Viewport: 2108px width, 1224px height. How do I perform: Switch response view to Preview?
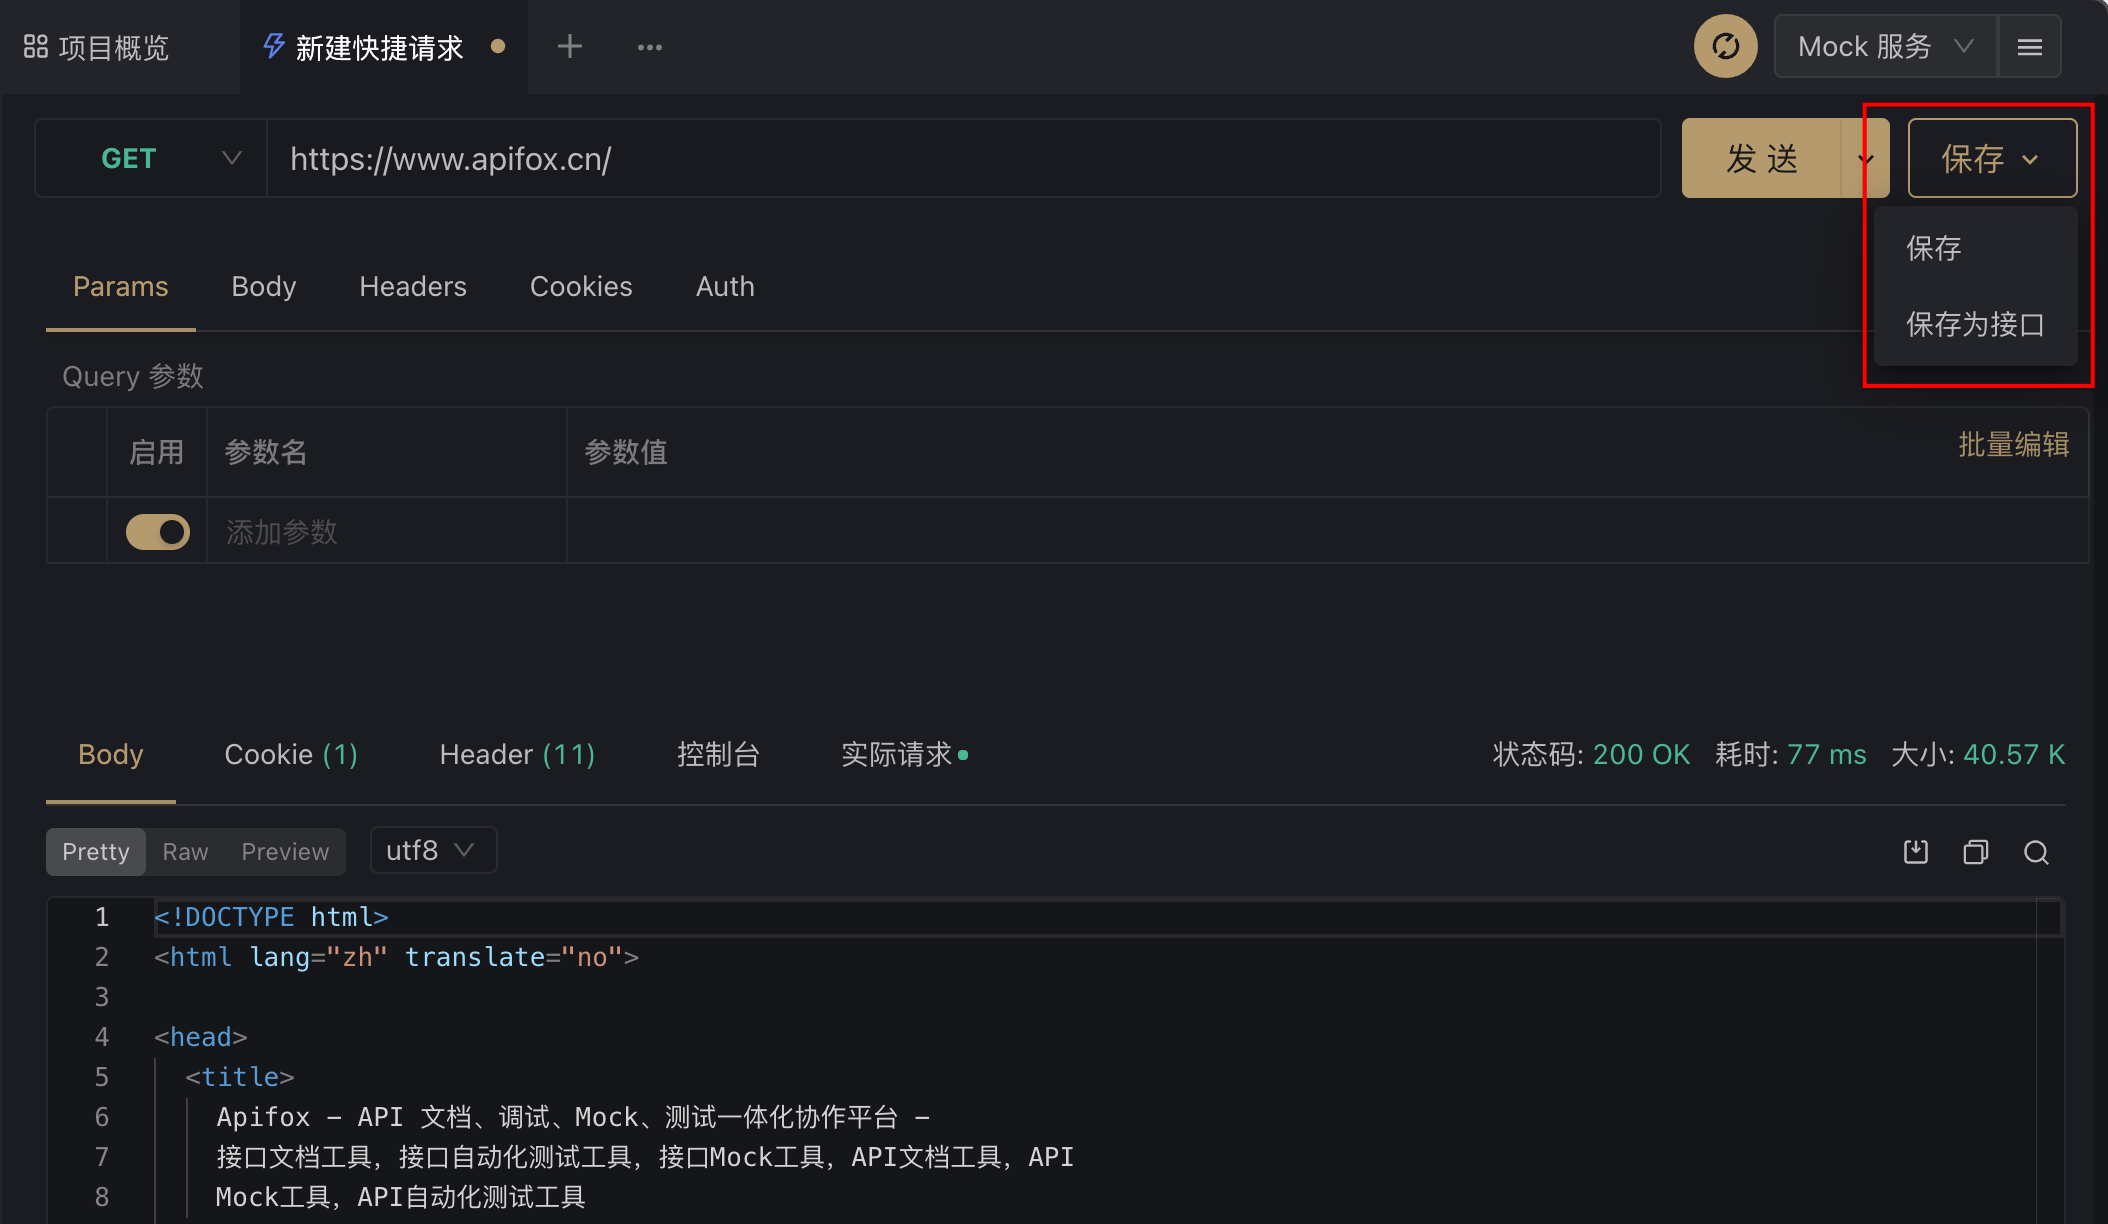285,852
